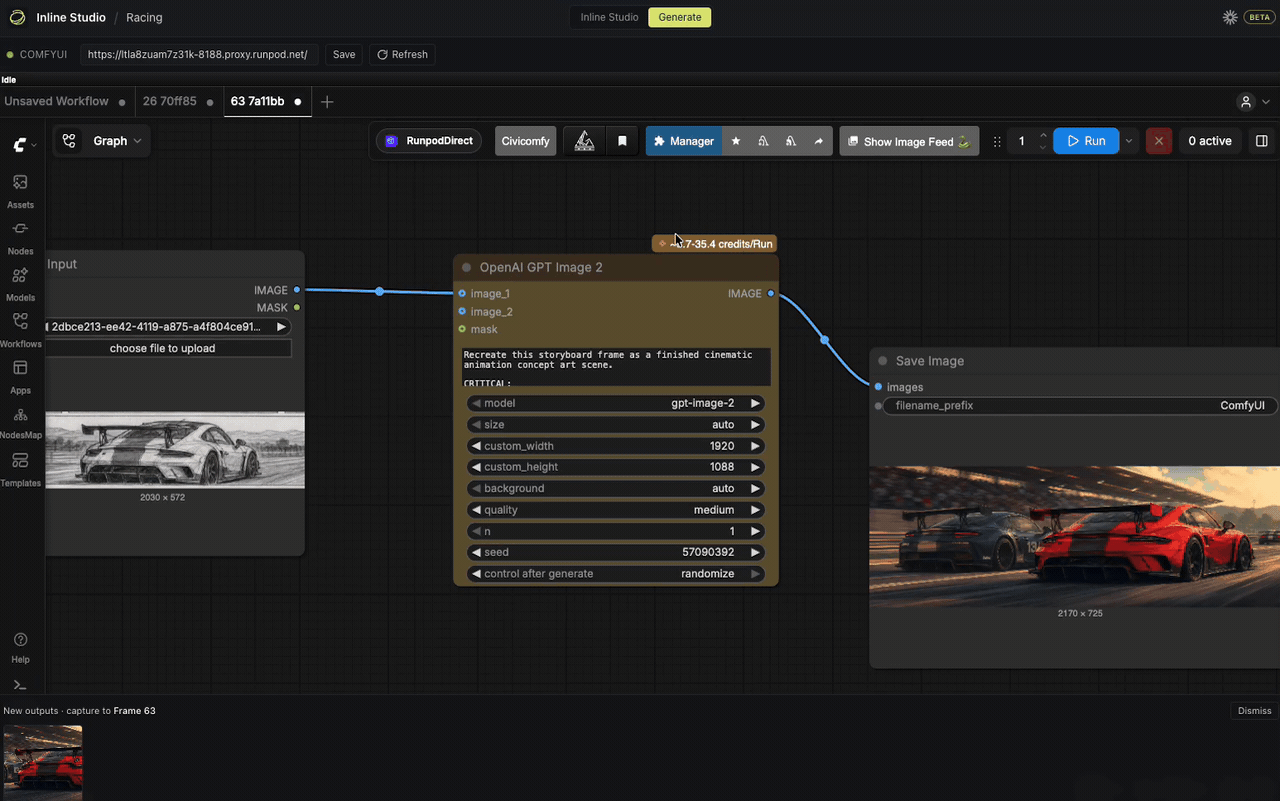
Task: Click the star favorites icon beside Manager
Action: (x=736, y=141)
